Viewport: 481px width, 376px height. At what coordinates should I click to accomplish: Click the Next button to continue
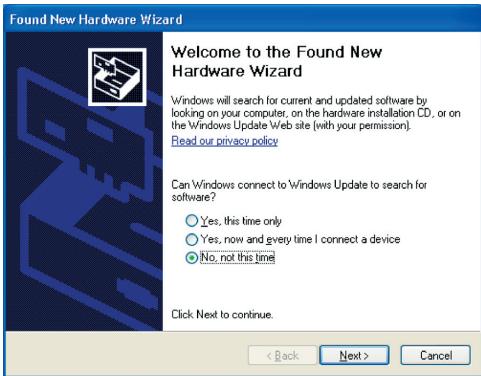pos(354,355)
